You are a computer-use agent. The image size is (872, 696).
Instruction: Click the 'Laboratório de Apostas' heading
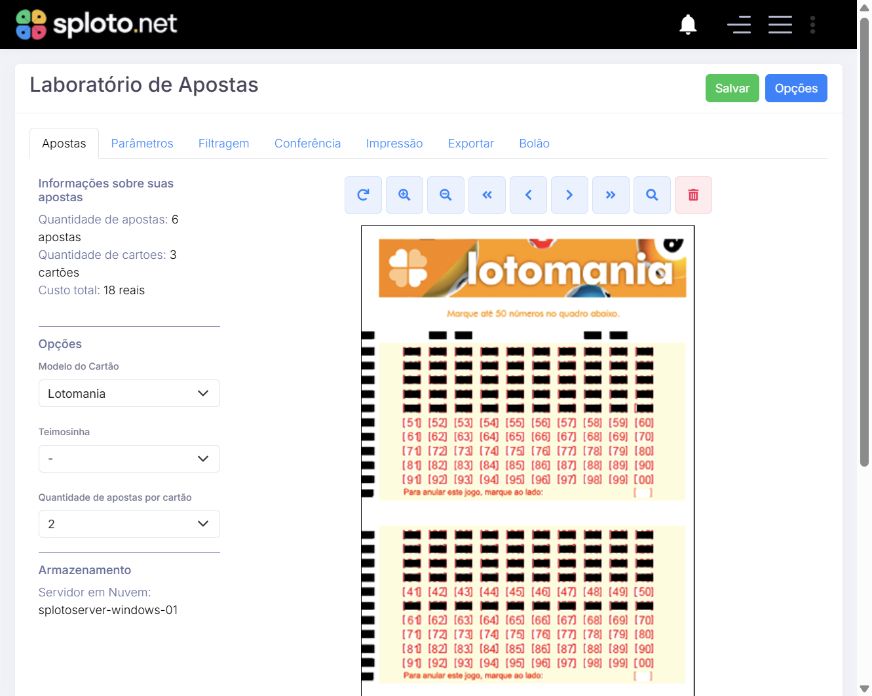144,85
